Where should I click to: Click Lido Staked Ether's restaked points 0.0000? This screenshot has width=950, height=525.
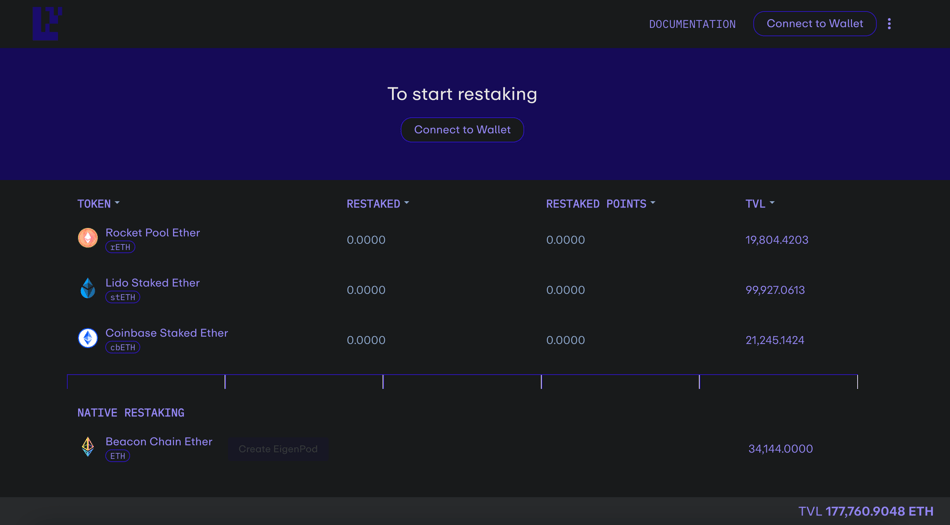point(565,290)
